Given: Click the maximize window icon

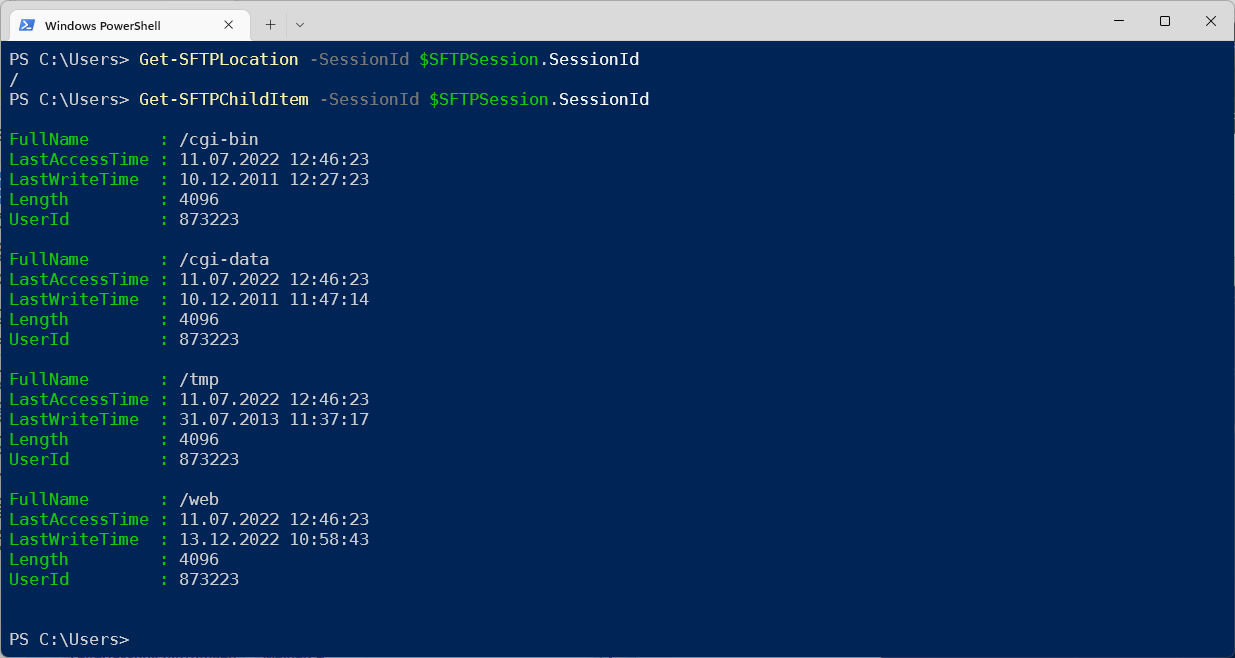Looking at the screenshot, I should (1164, 21).
